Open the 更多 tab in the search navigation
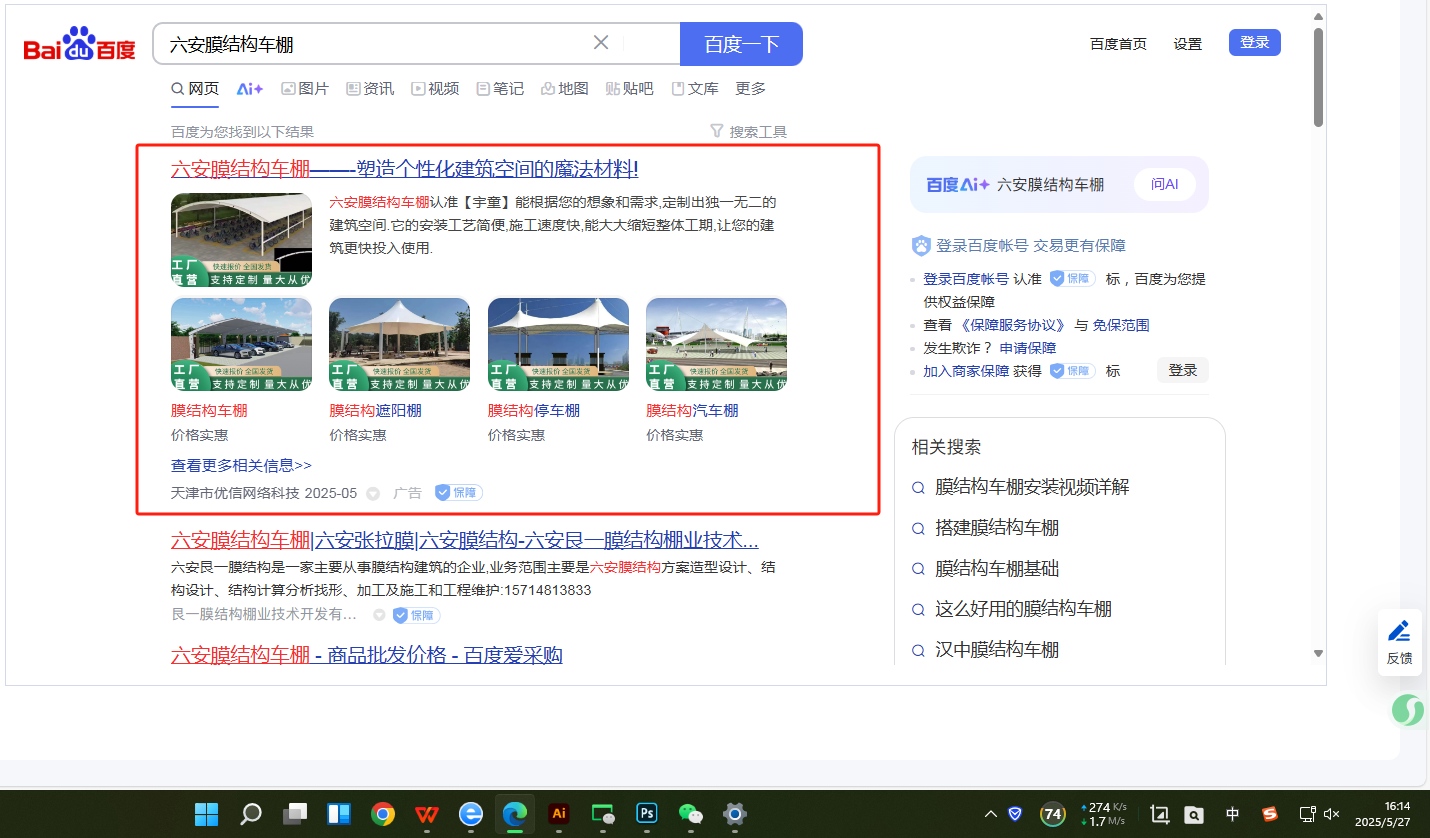 (750, 89)
